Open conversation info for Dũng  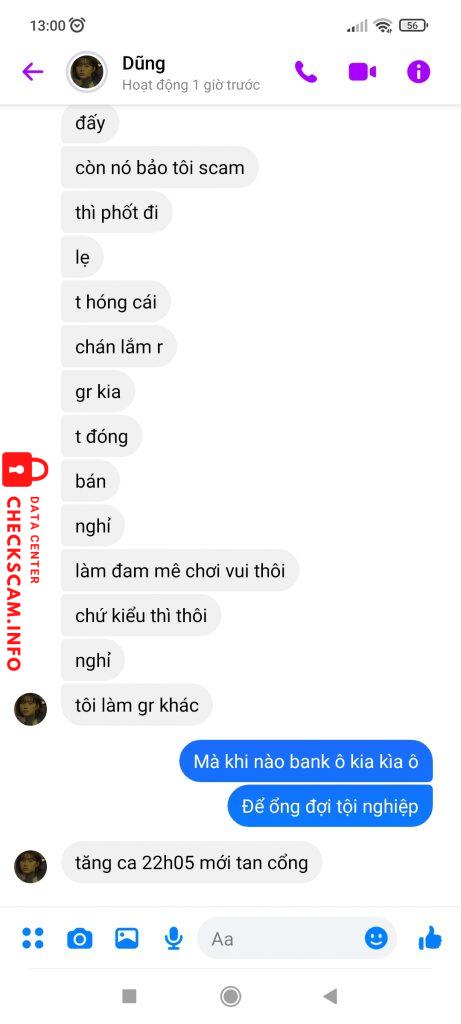click(419, 71)
